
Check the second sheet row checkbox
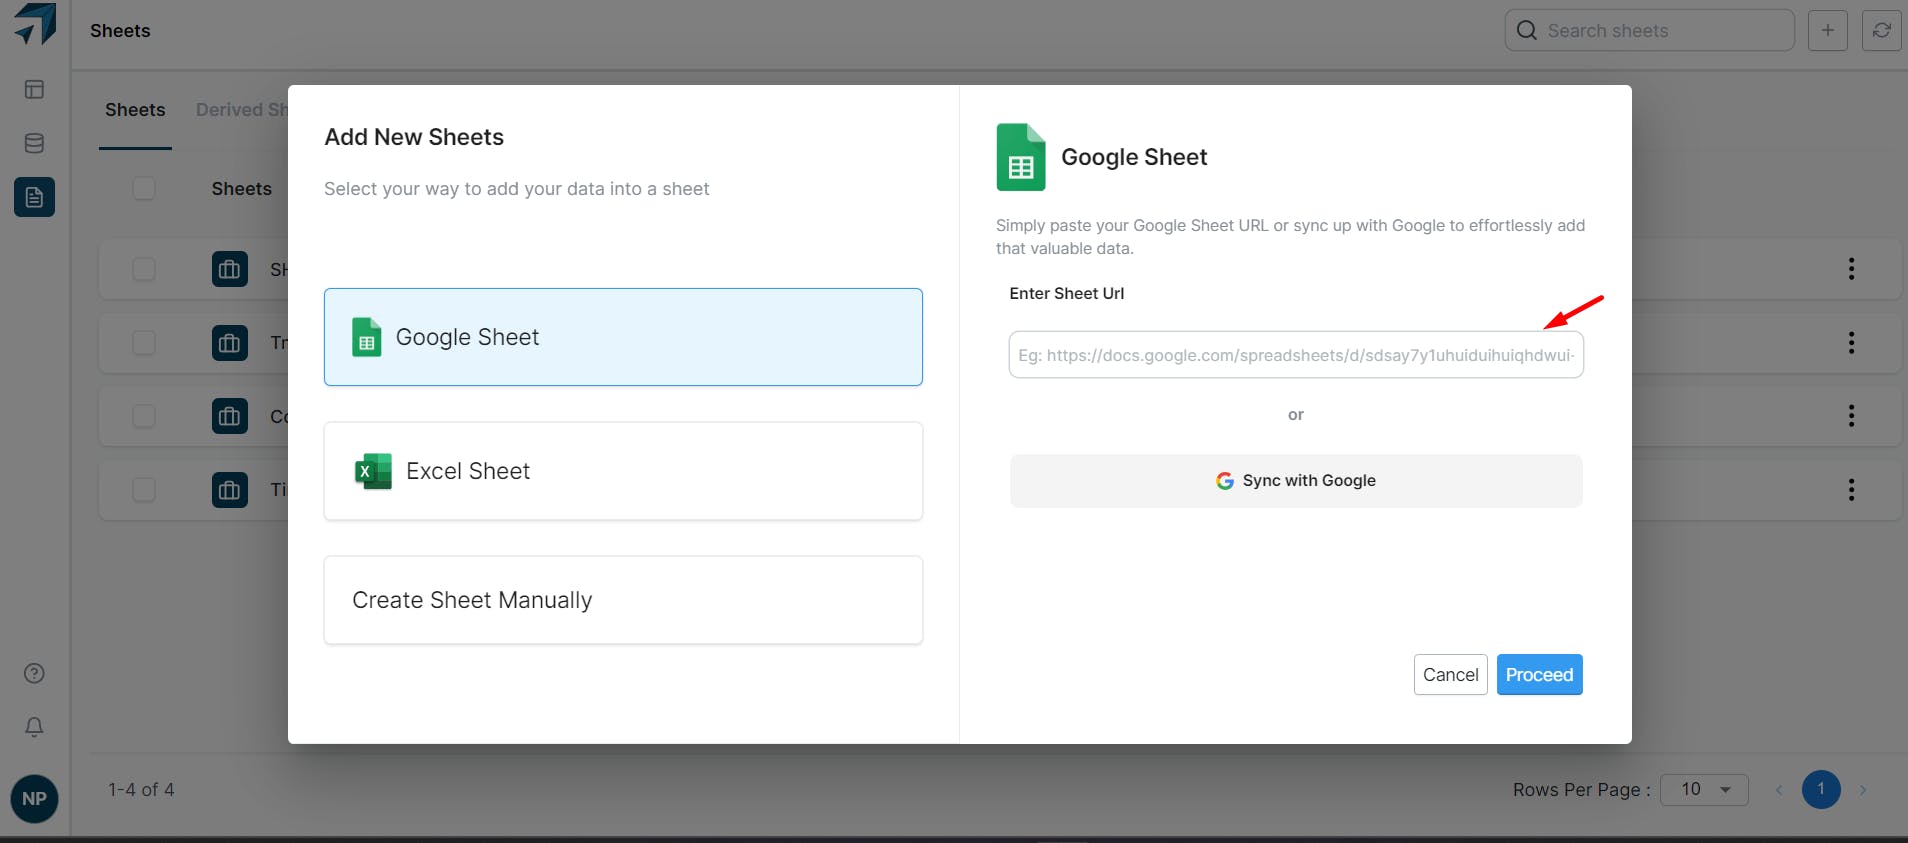[x=144, y=343]
